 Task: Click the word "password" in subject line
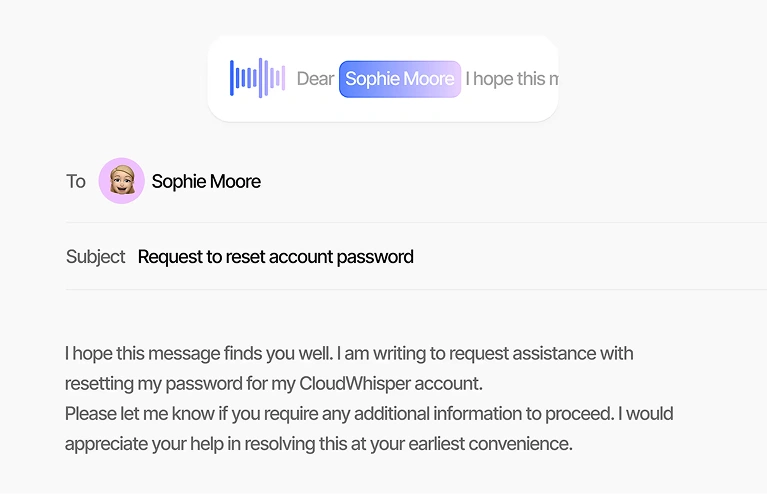[x=375, y=257]
